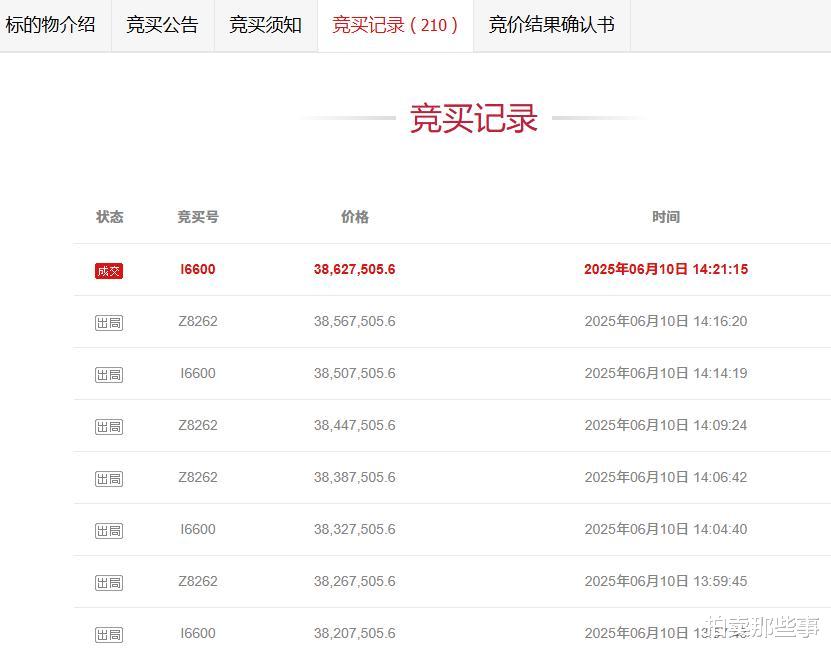Screen dimensions: 831x653
Task: Click bidder I6600 in the 14:14:19 row
Action: [198, 373]
